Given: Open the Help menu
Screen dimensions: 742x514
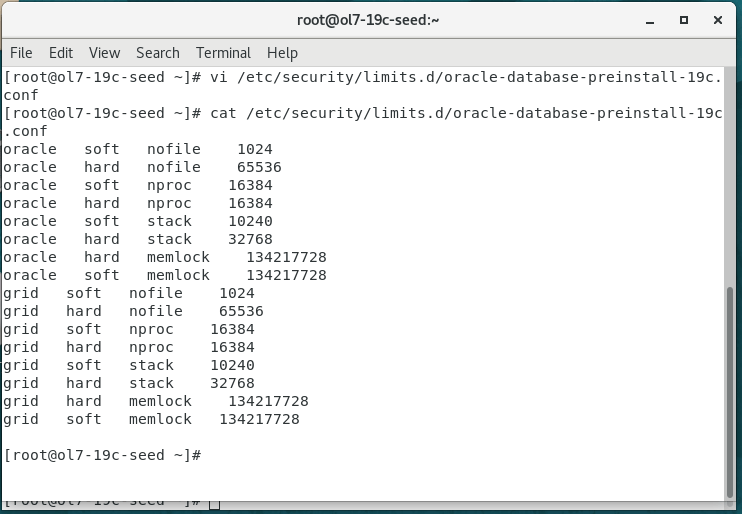Looking at the screenshot, I should pos(282,53).
